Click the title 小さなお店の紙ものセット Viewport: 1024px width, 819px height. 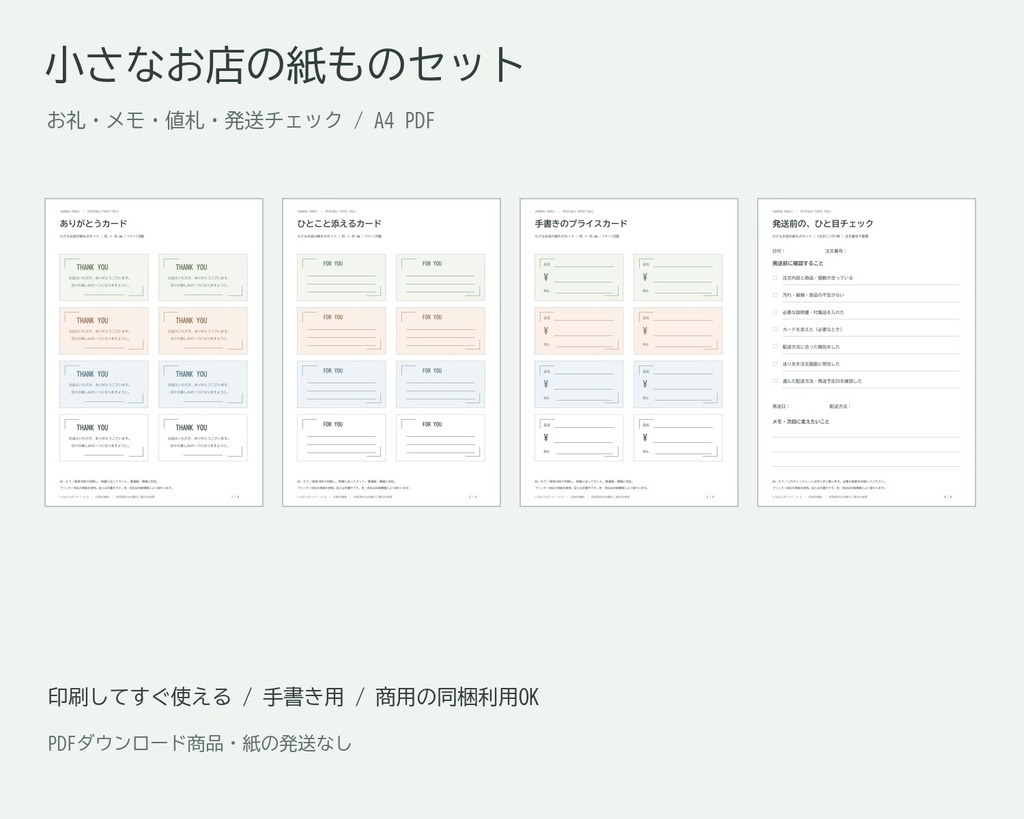click(285, 64)
